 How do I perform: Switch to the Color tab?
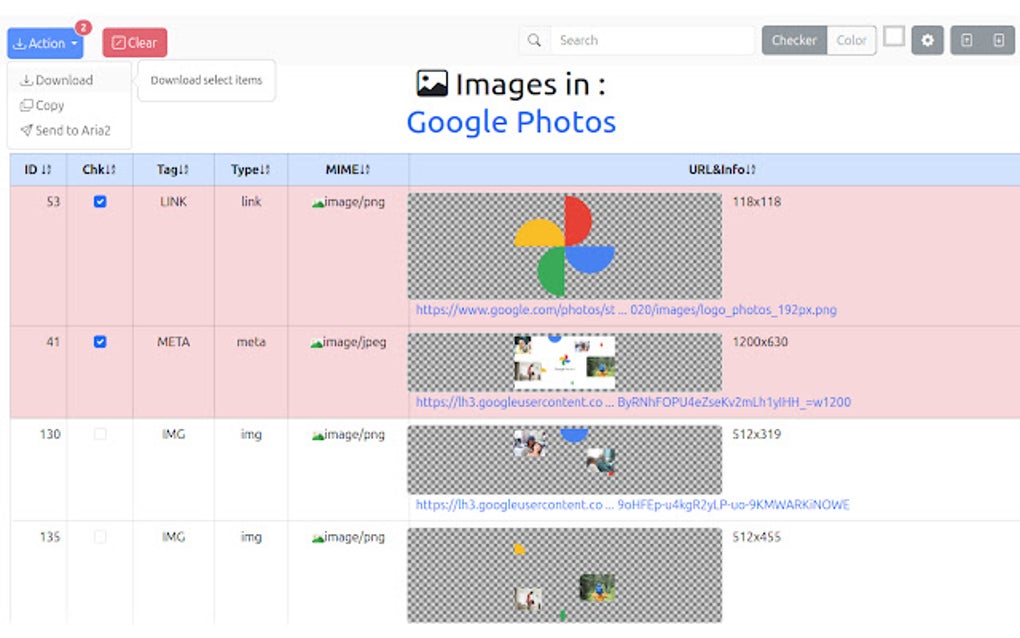851,41
